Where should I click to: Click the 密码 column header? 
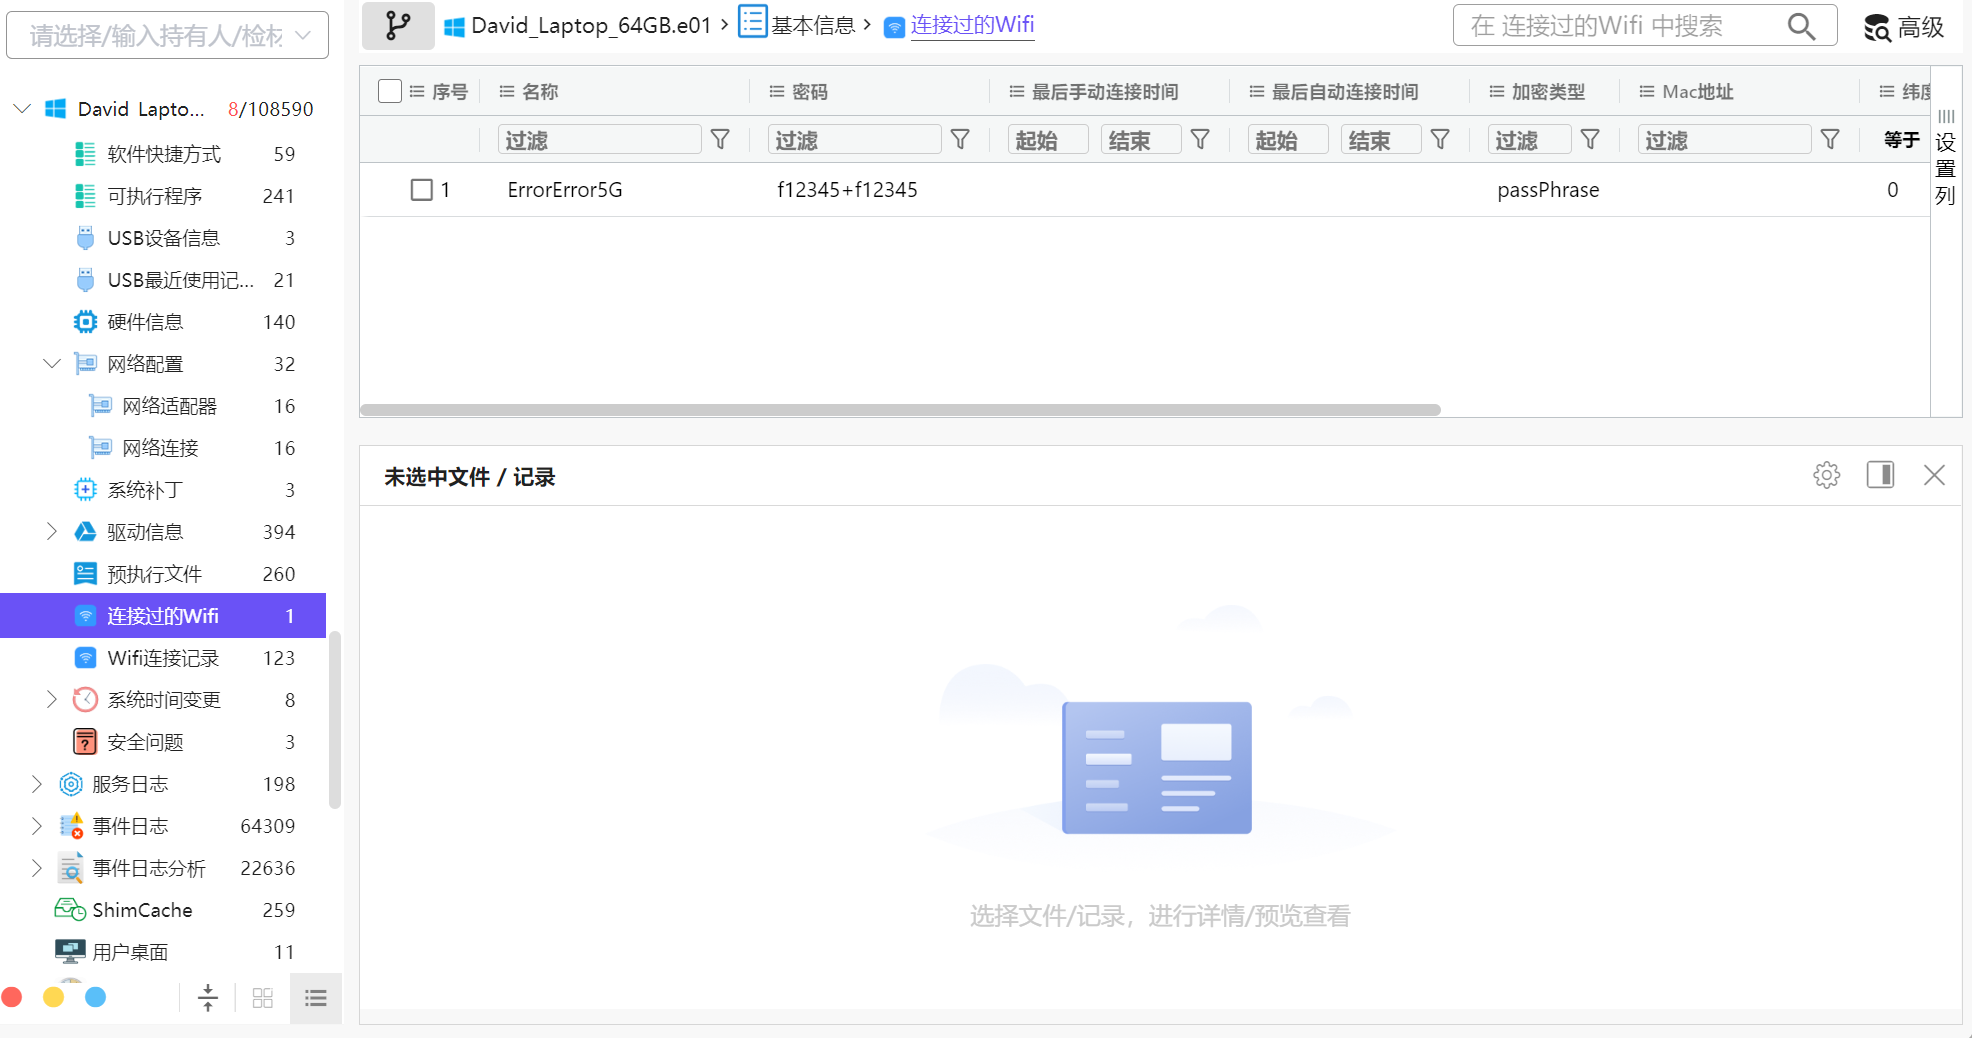pos(810,92)
